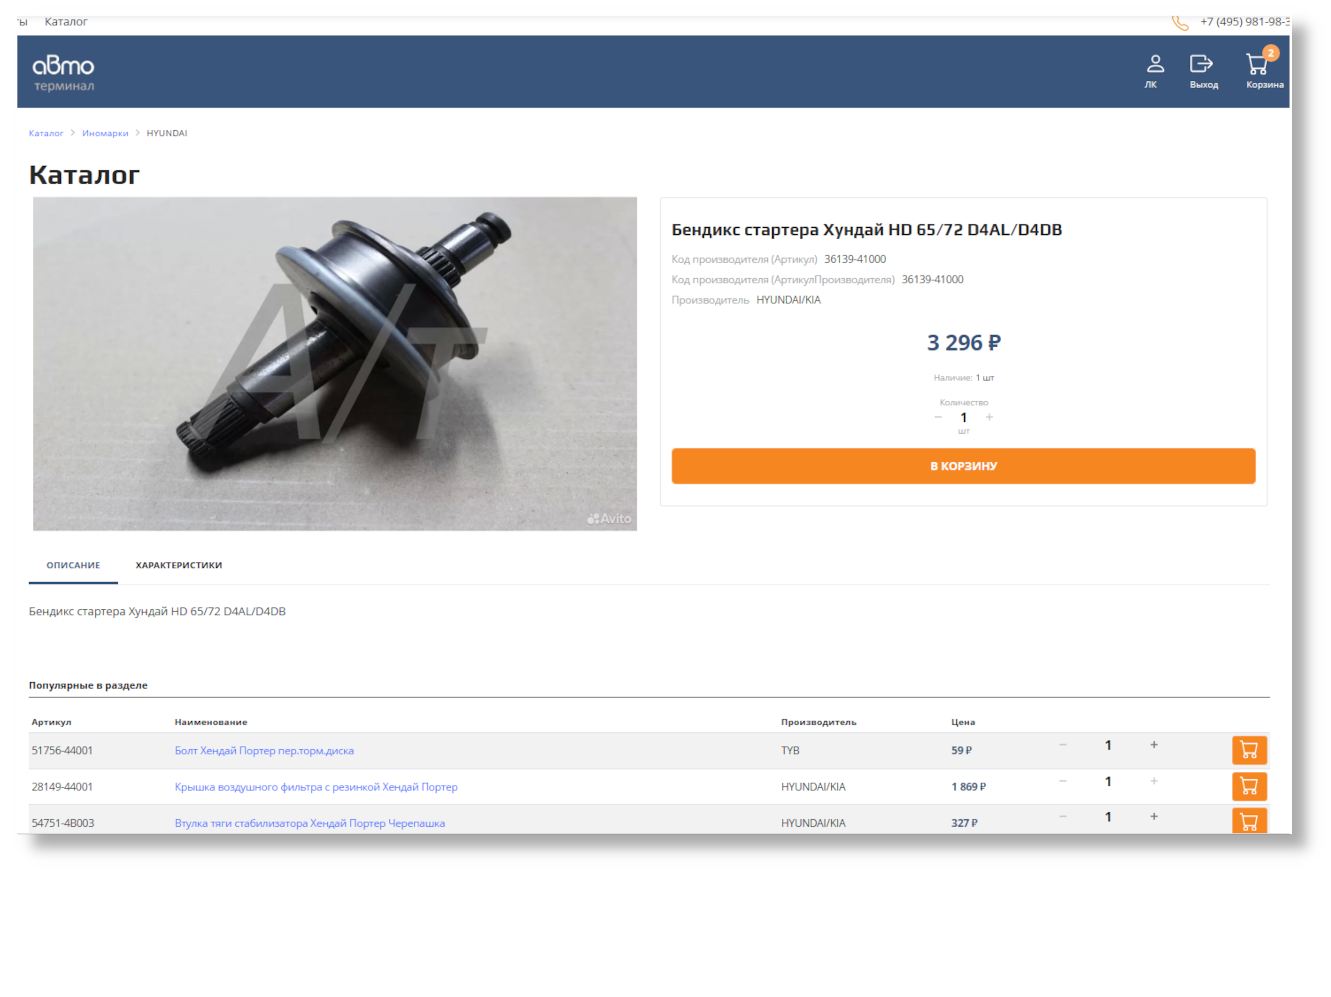Click article number 51756-44001
This screenshot has height=997, width=1331.
tap(62, 751)
